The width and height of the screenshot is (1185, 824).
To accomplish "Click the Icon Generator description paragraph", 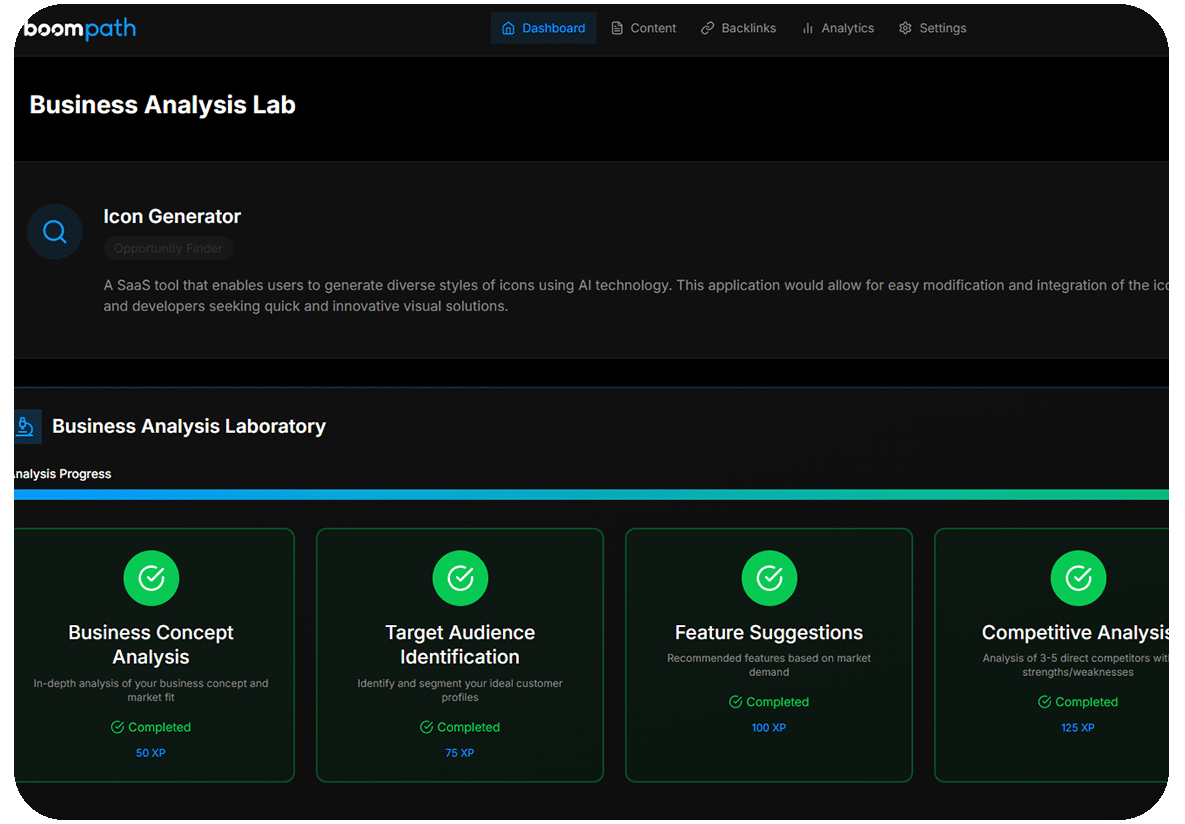I will coord(636,296).
